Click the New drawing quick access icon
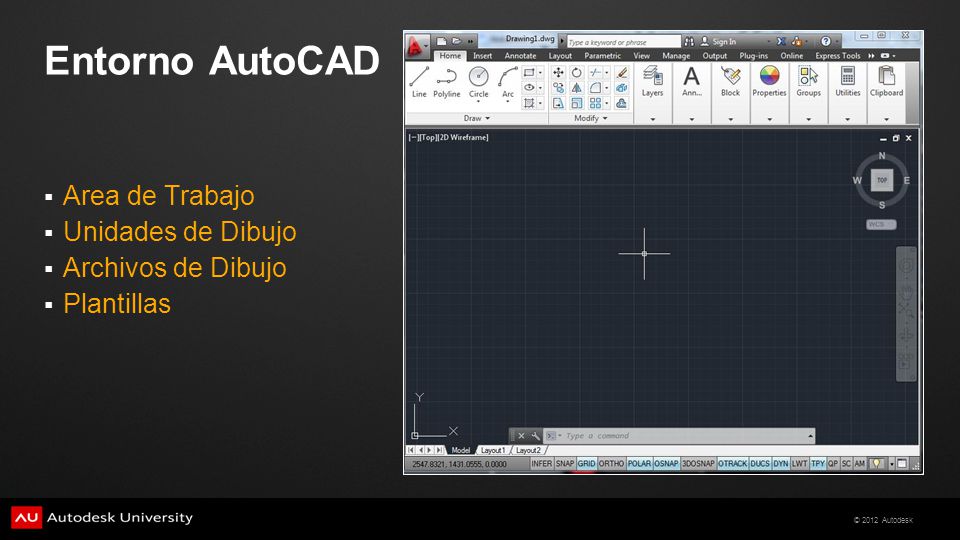The height and width of the screenshot is (540, 960). (441, 41)
